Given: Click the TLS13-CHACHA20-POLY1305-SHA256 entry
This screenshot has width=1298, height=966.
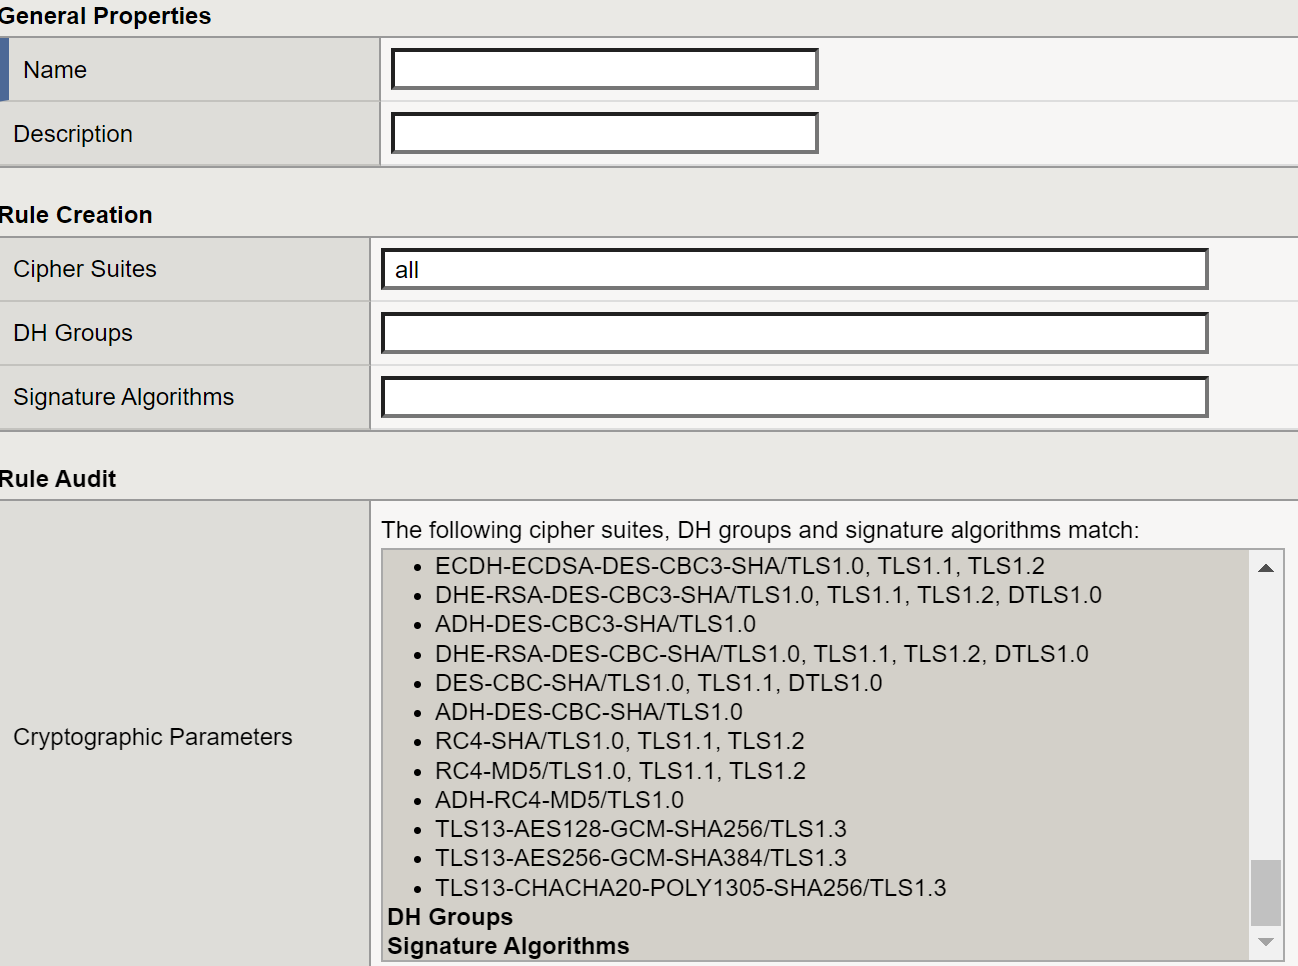Looking at the screenshot, I should 690,888.
